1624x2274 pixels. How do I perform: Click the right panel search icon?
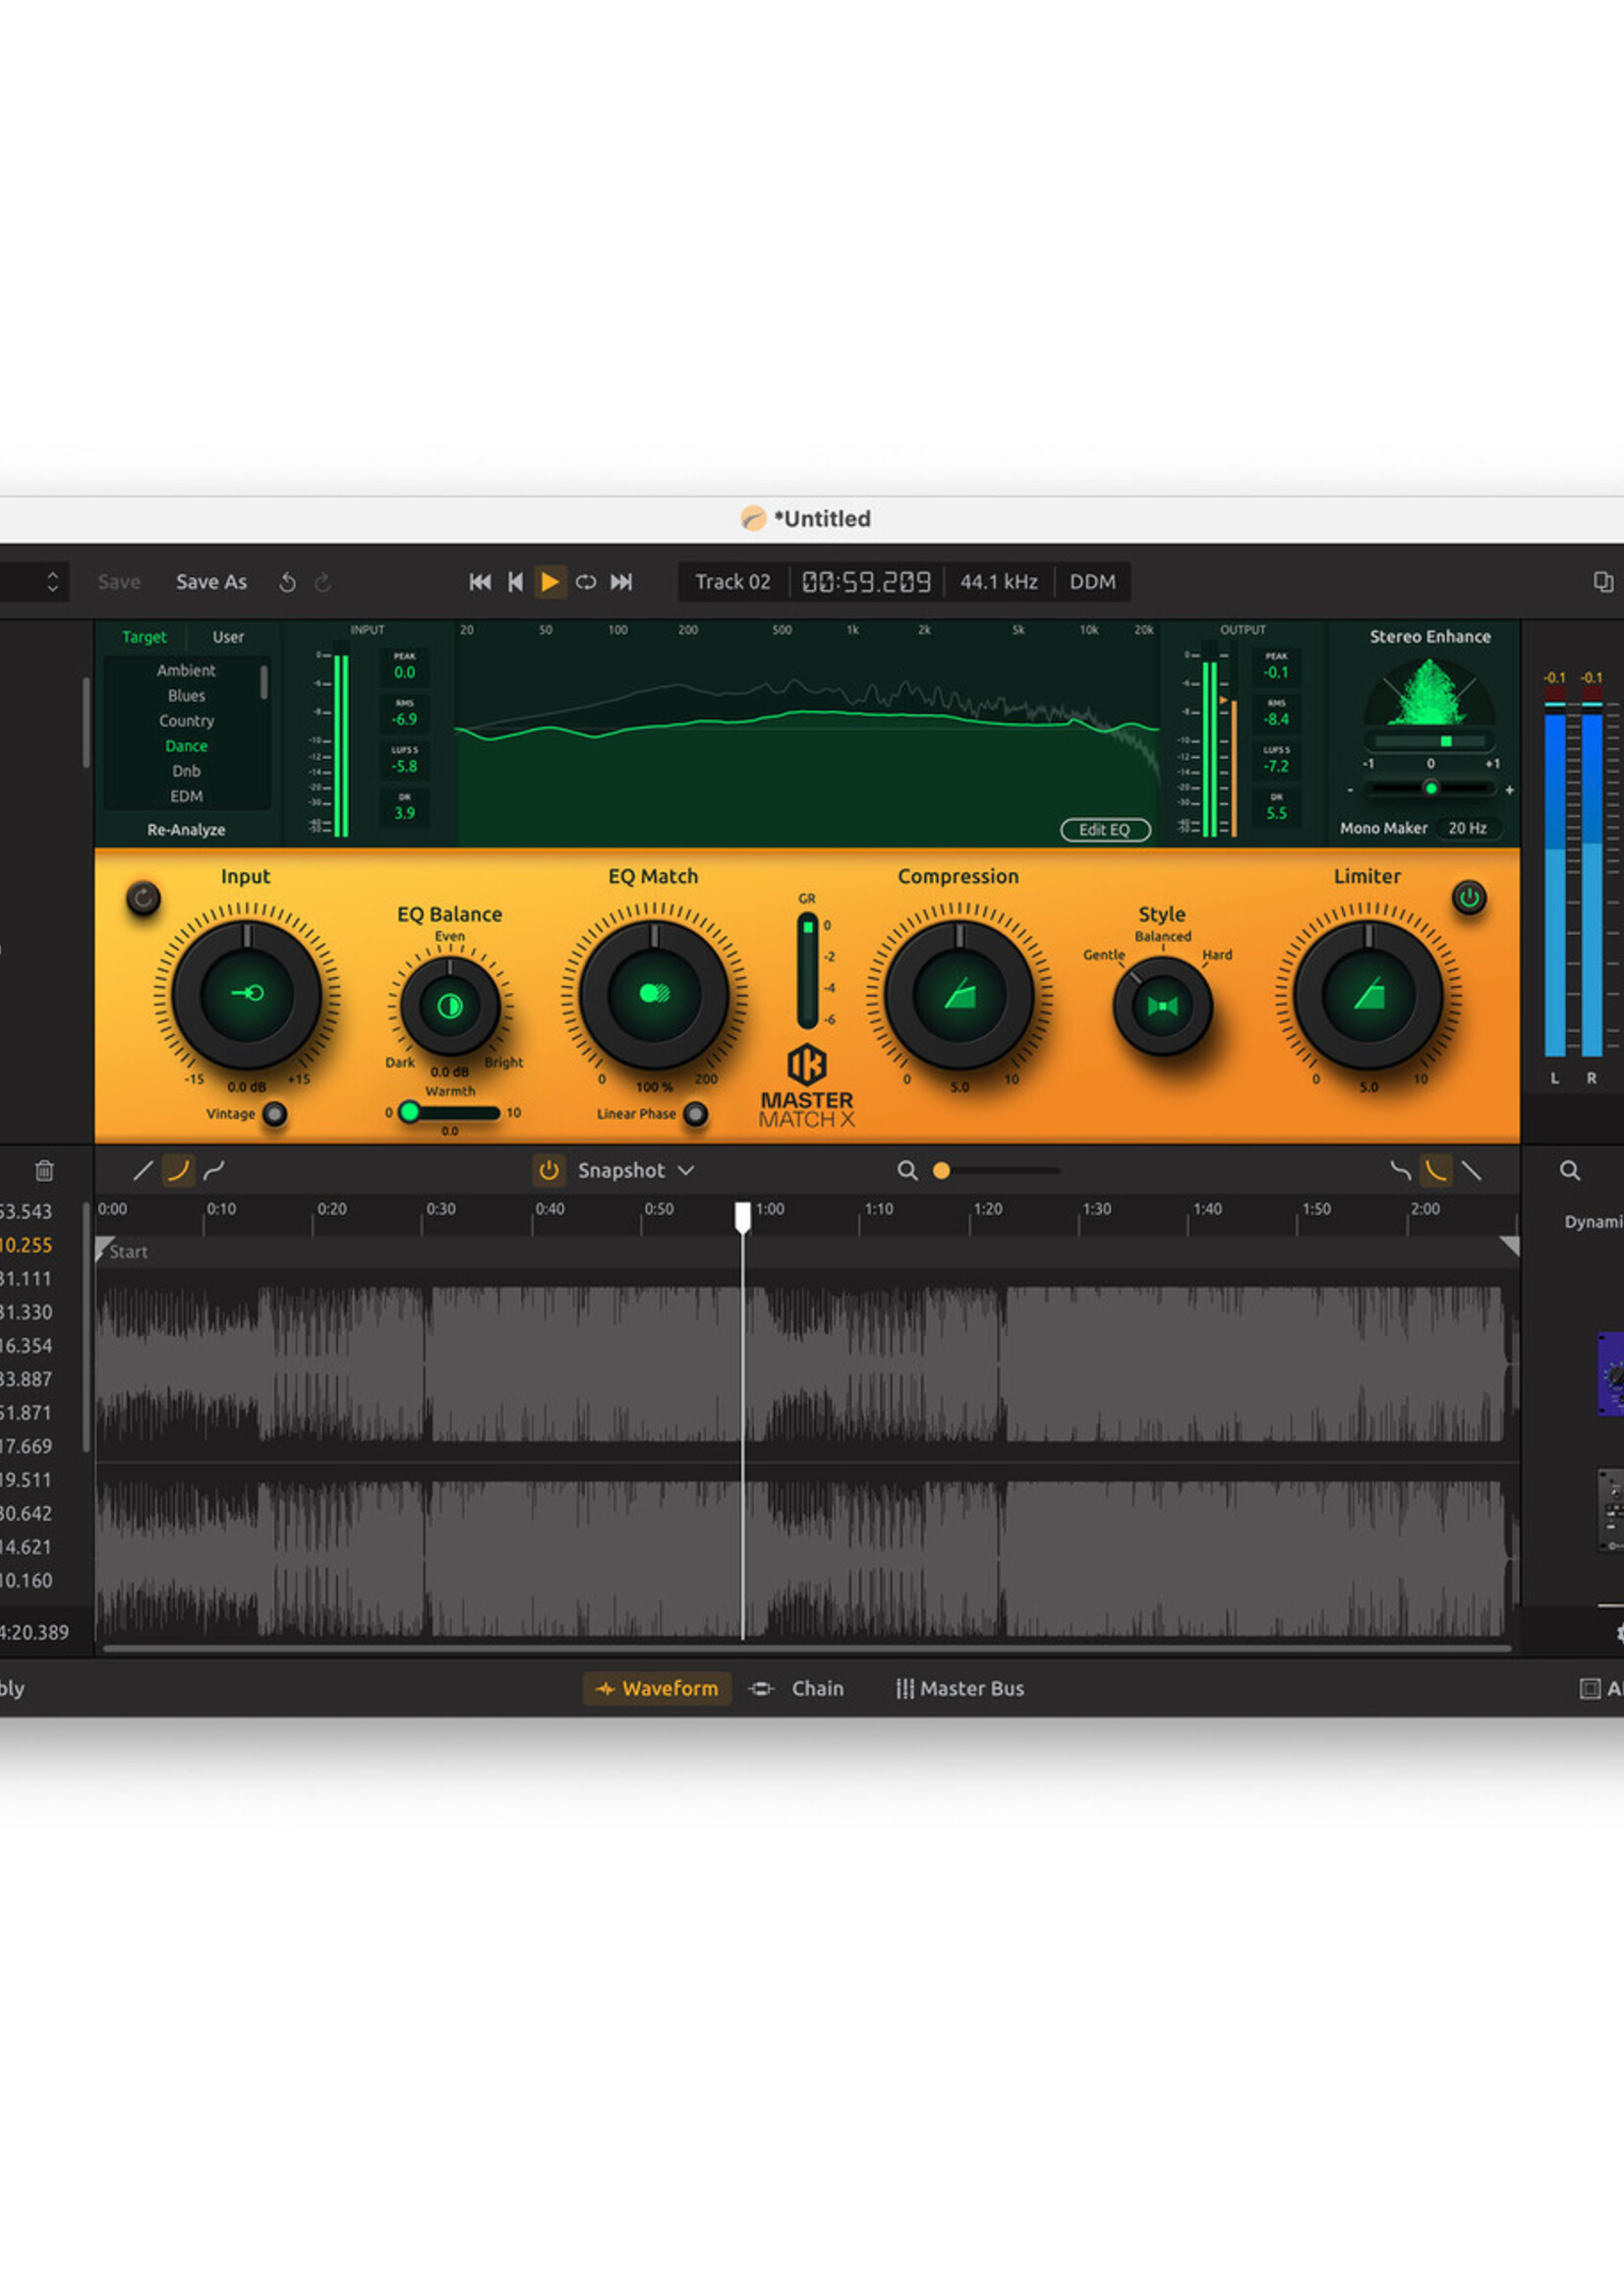click(x=1570, y=1170)
